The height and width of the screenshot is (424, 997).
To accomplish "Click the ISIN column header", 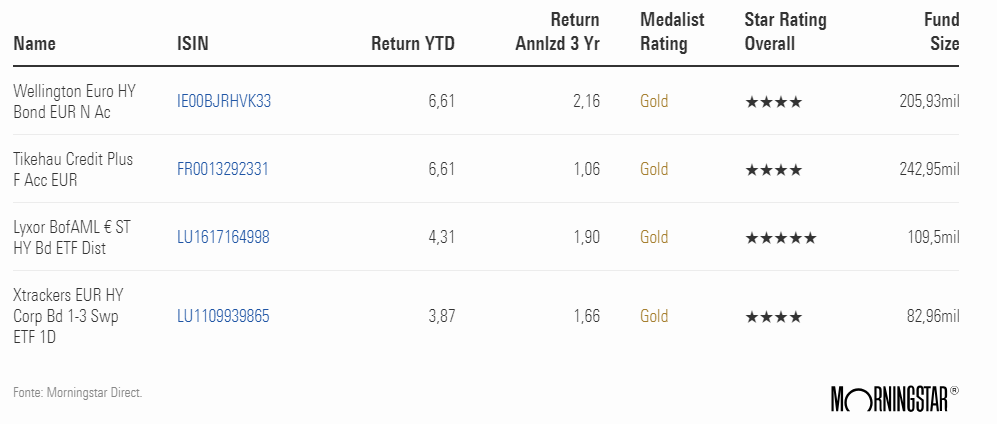I will [x=192, y=44].
